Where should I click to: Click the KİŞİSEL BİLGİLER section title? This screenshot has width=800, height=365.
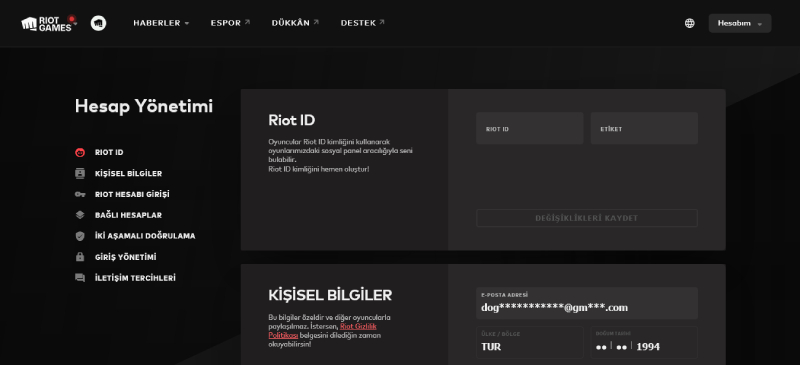(330, 295)
